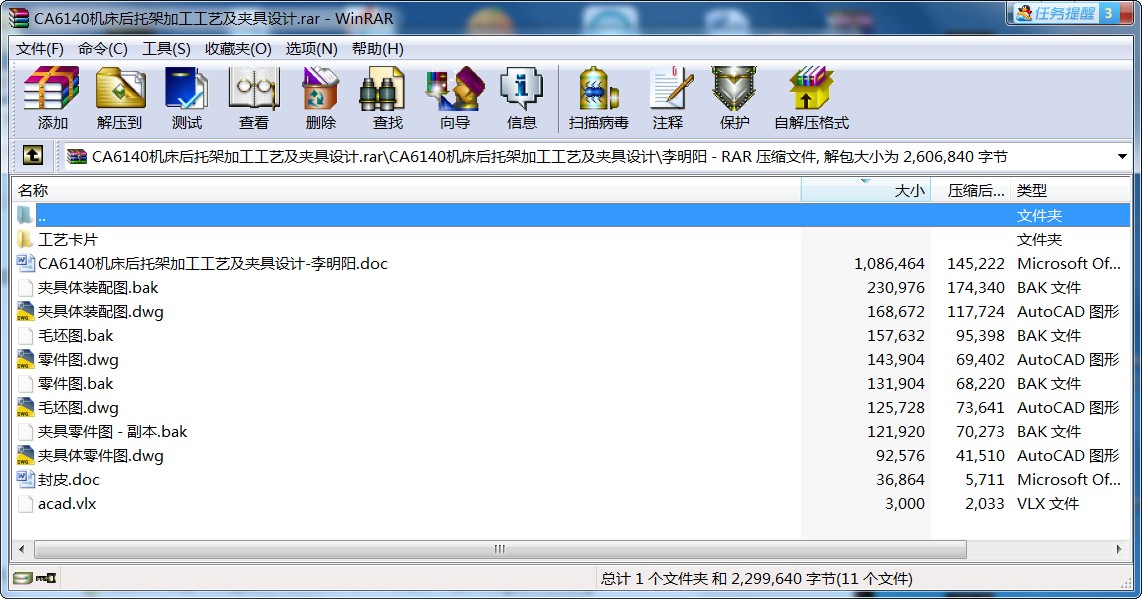The image size is (1142, 599).
Task: Click the 信息 (Info) toolbar icon
Action: (521, 89)
